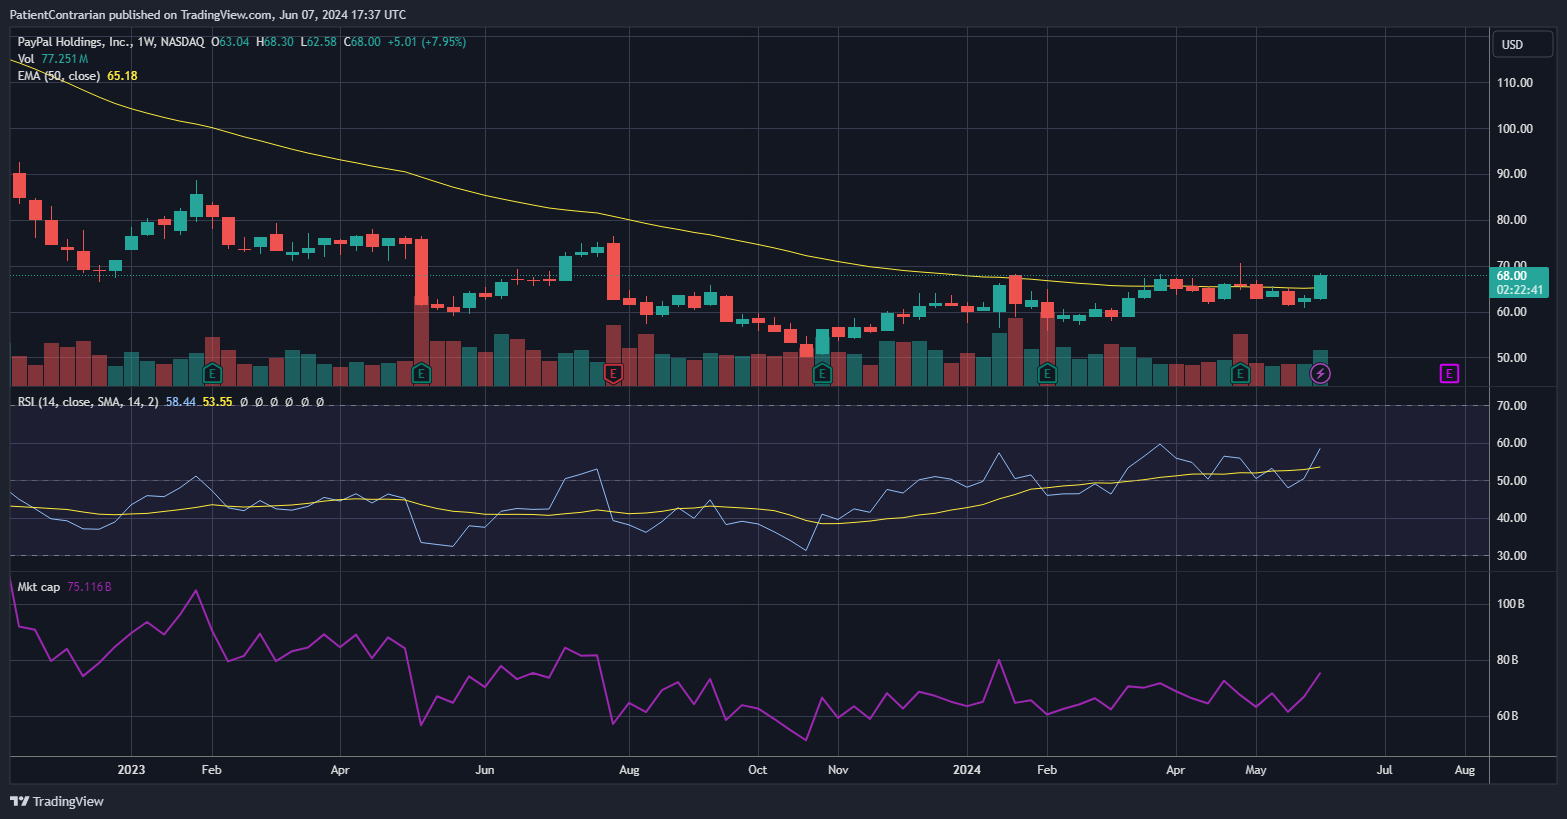This screenshot has height=819, width=1567.
Task: Click the Jun label on time axis
Action: [x=485, y=770]
